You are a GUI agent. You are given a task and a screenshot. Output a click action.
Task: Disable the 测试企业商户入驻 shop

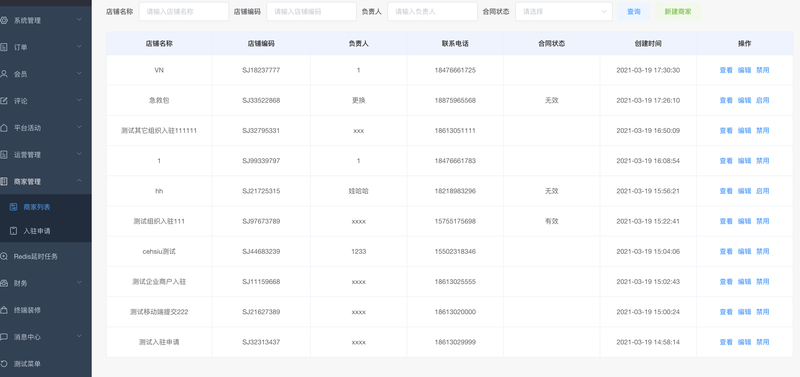click(x=762, y=282)
